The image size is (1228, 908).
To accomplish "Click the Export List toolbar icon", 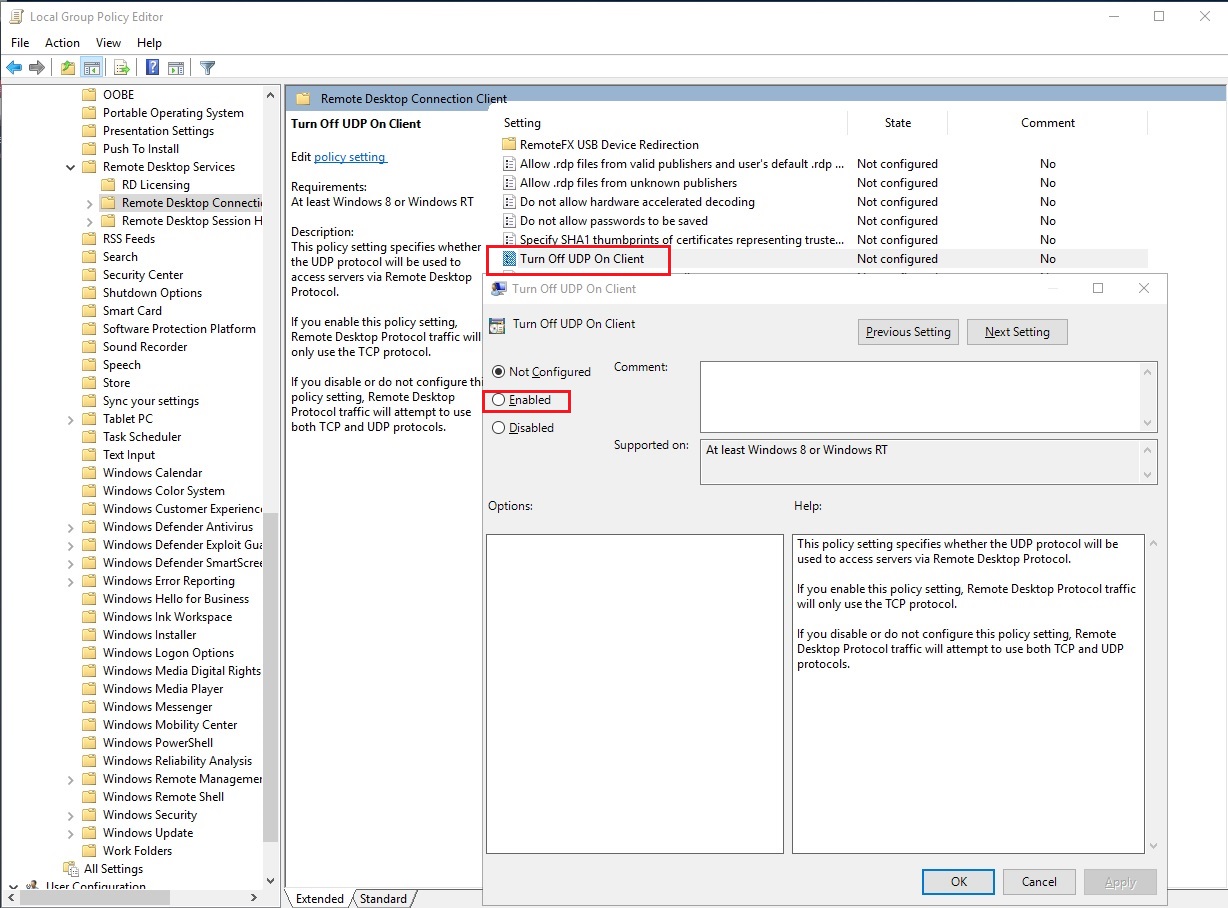I will [x=121, y=68].
